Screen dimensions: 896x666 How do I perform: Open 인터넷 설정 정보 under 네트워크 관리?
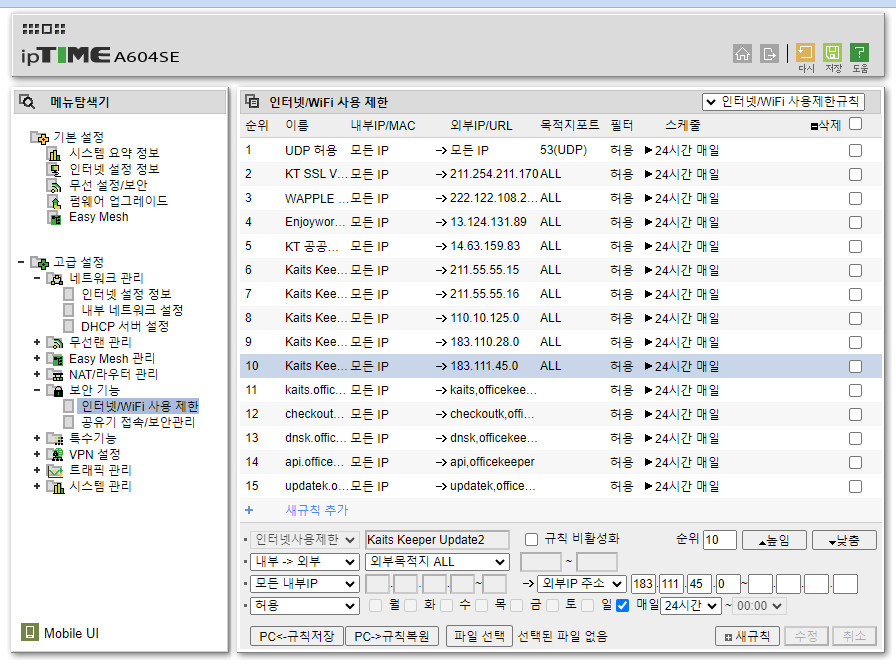(x=126, y=294)
